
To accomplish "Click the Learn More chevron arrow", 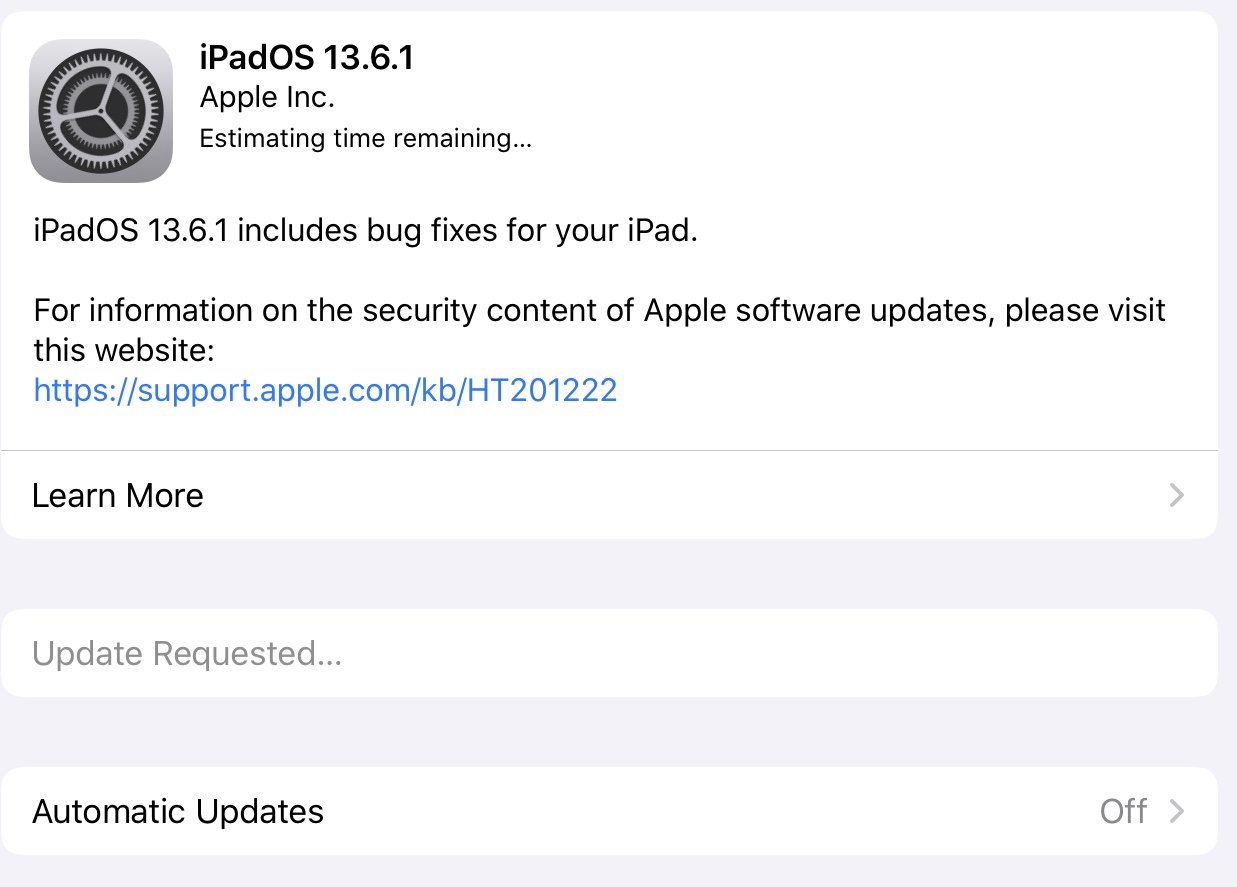I will (1177, 495).
